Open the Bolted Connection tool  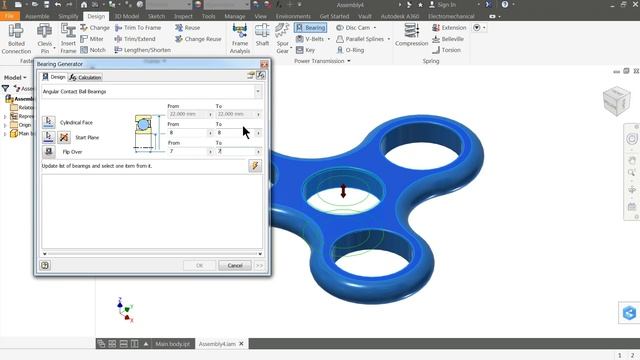[16, 39]
